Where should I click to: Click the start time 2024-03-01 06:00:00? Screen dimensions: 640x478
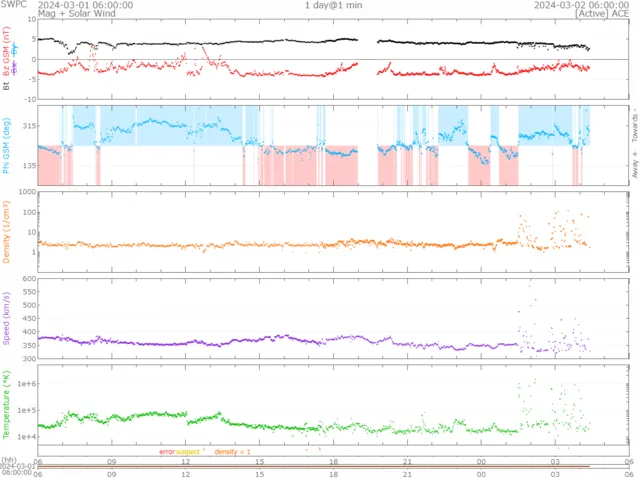tap(85, 5)
